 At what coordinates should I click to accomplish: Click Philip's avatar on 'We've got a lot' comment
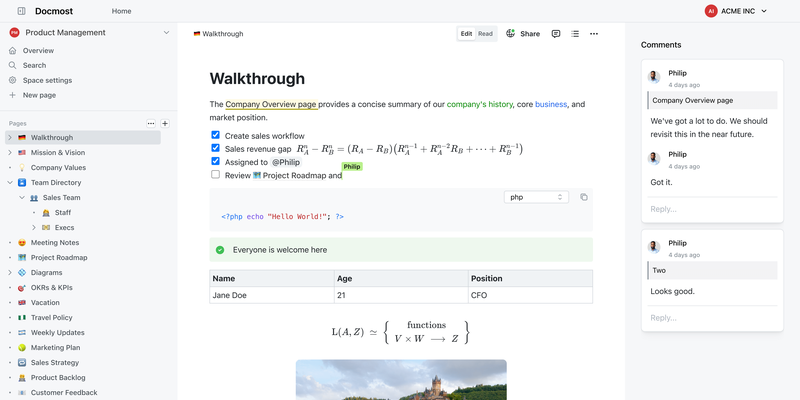click(x=654, y=77)
